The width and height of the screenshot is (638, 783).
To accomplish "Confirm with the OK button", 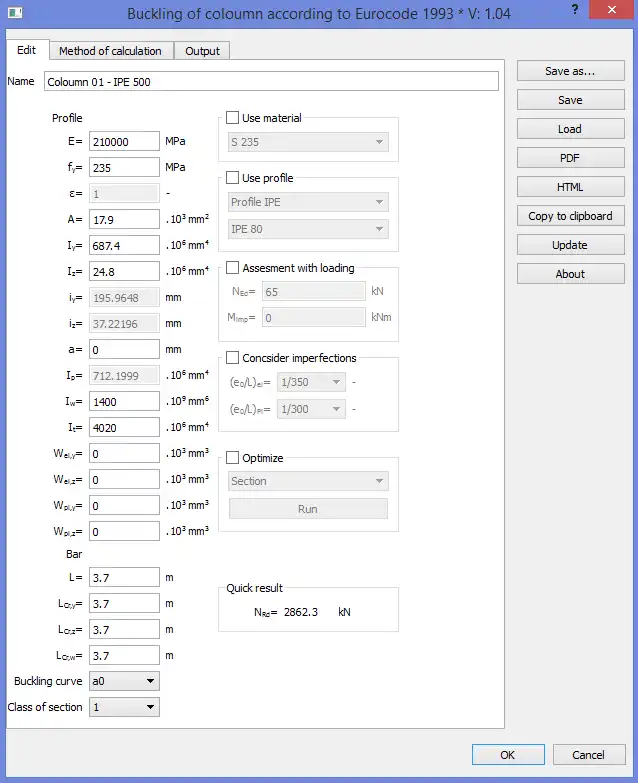I will (508, 755).
